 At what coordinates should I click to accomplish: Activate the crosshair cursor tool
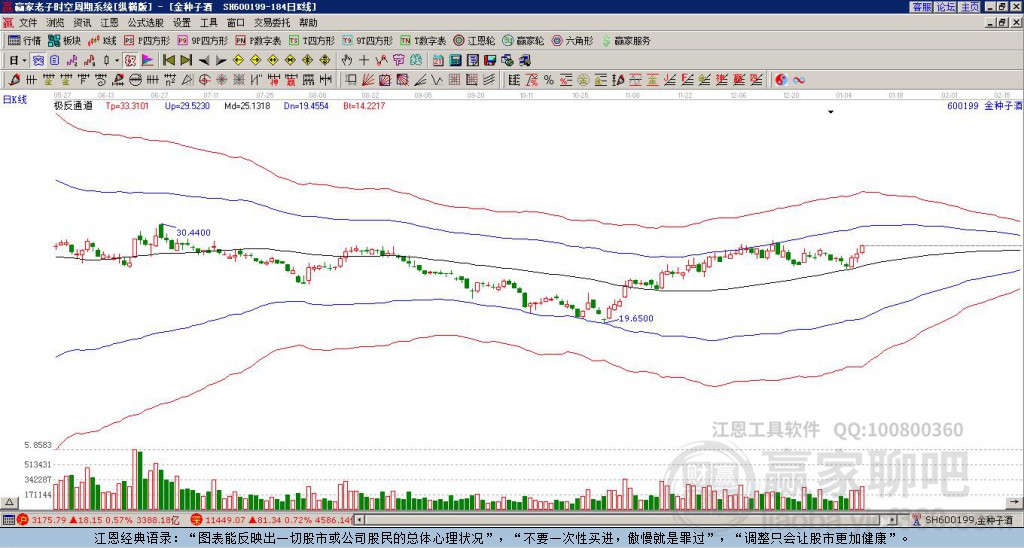click(364, 60)
